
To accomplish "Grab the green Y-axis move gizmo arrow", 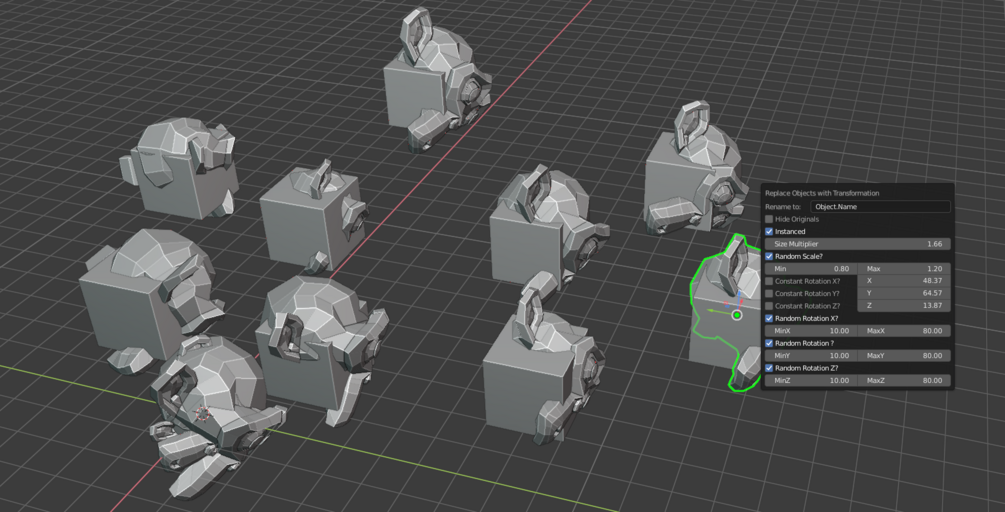I will tap(717, 311).
